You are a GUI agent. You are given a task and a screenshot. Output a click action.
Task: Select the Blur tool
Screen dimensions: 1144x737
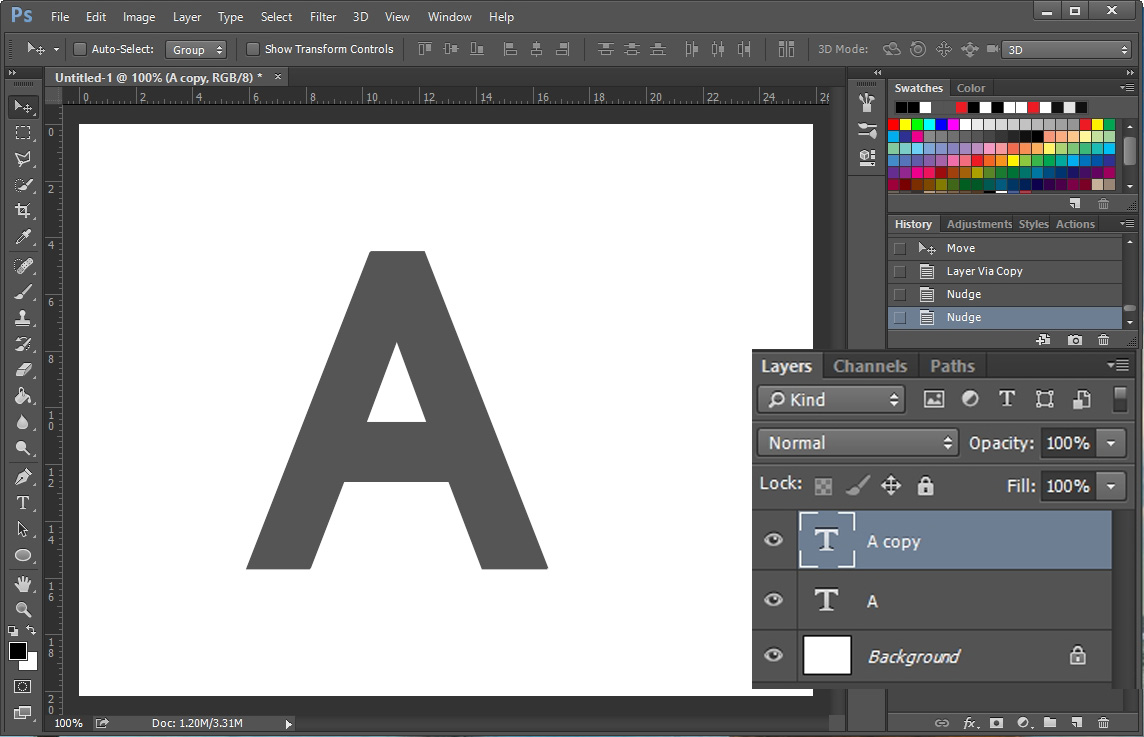[23, 422]
